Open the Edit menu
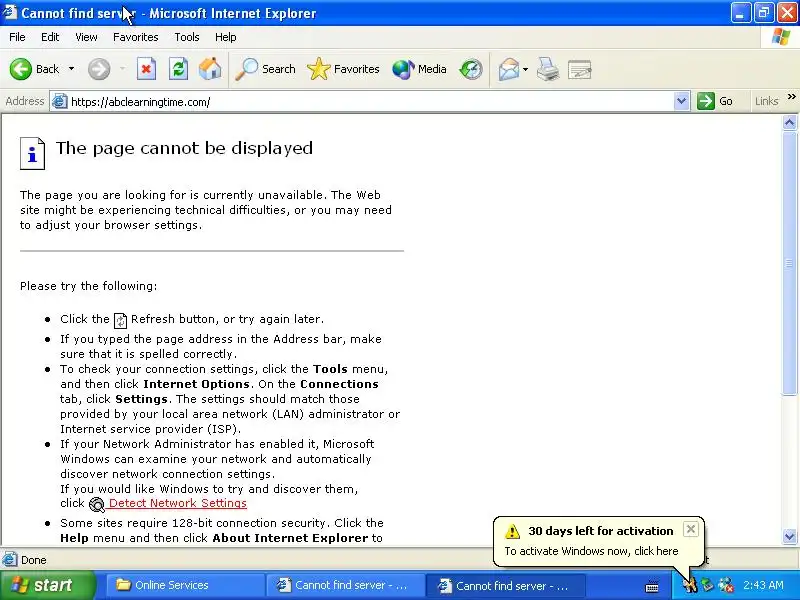Viewport: 800px width, 600px height. pos(50,37)
